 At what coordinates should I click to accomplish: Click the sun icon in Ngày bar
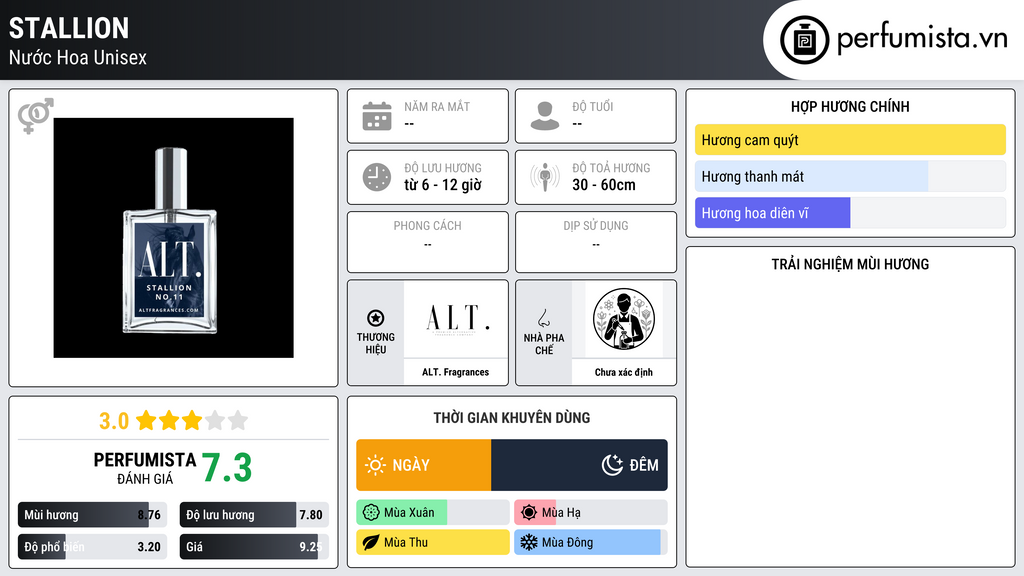tap(376, 465)
